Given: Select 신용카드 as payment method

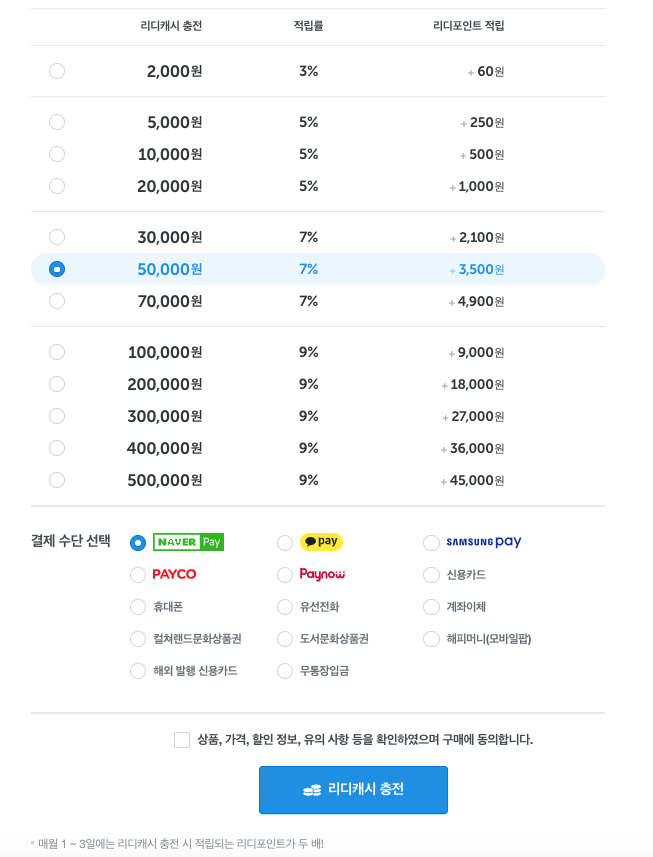Looking at the screenshot, I should 465,575.
